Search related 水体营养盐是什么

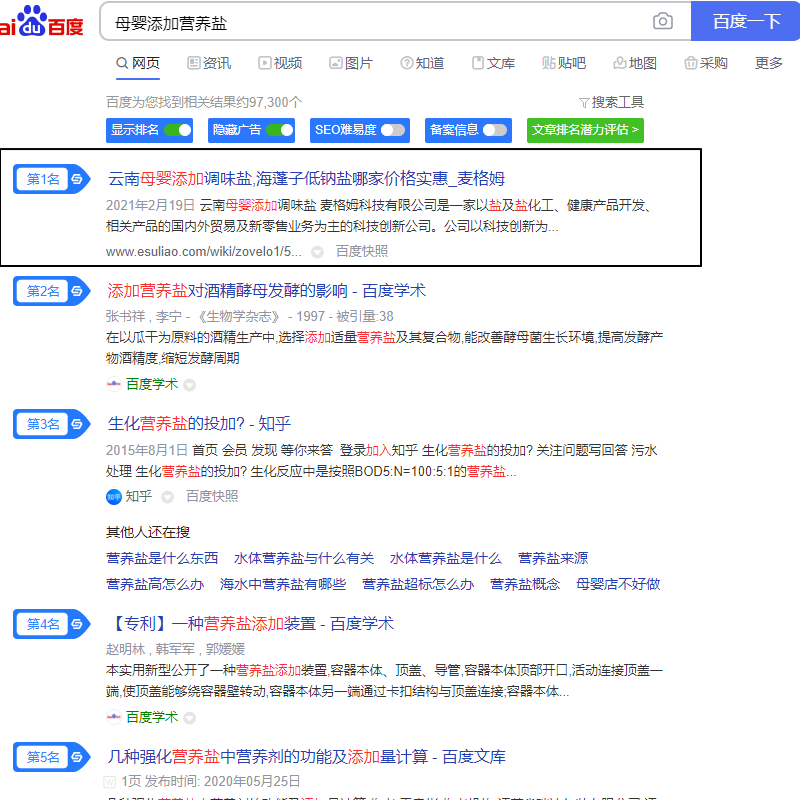[446, 558]
